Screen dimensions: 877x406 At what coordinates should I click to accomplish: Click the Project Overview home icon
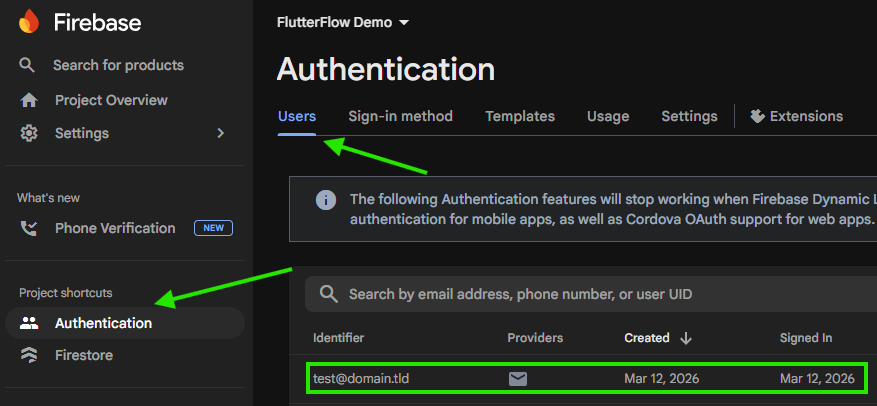click(x=29, y=101)
